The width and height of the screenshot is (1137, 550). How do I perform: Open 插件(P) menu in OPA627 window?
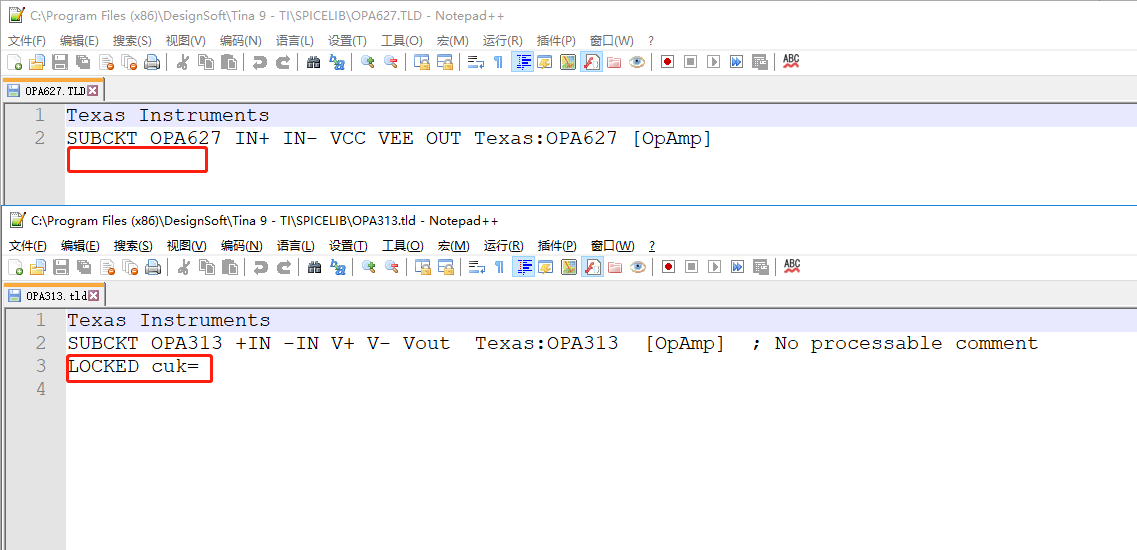(x=556, y=41)
